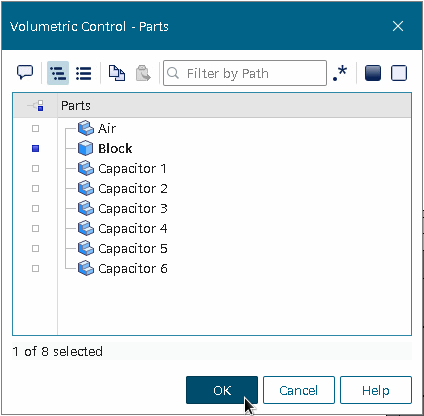
Task: Uncheck the Block part checkbox
Action: click(35, 148)
